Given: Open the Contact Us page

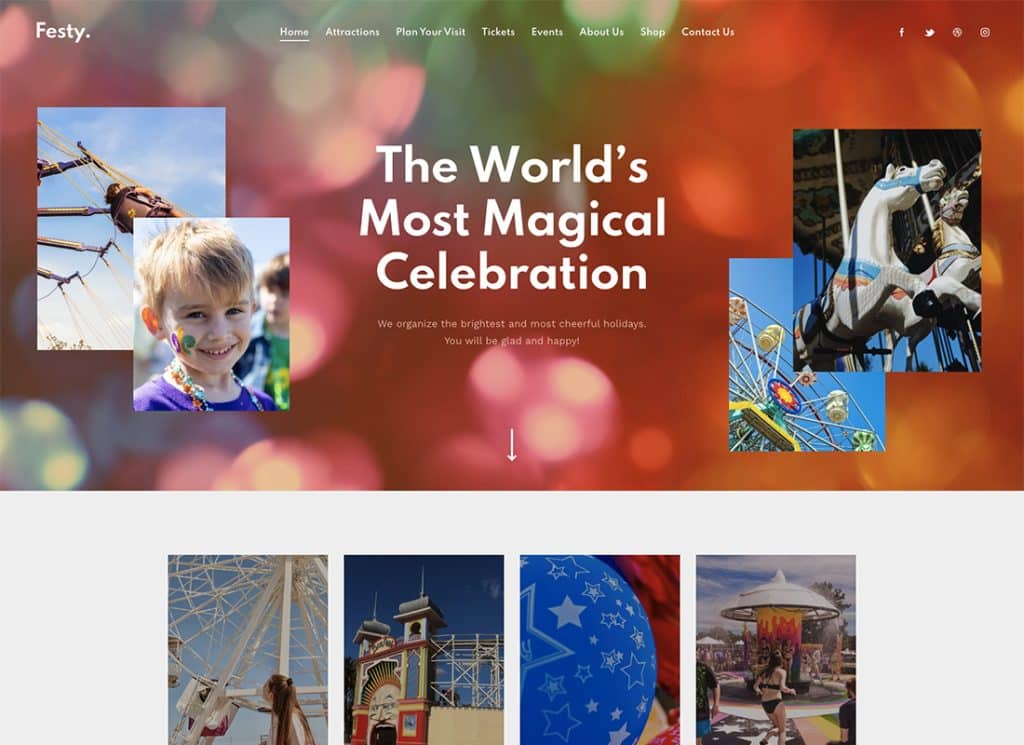Looking at the screenshot, I should [708, 32].
